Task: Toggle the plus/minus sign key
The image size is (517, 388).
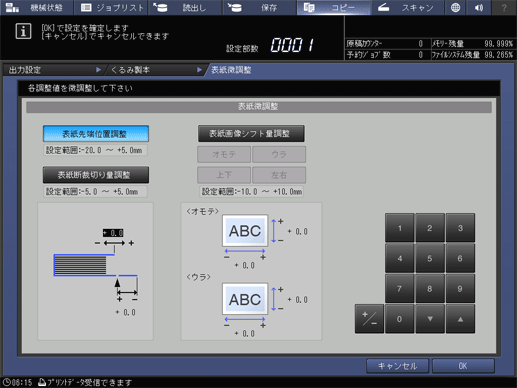Action: 369,319
